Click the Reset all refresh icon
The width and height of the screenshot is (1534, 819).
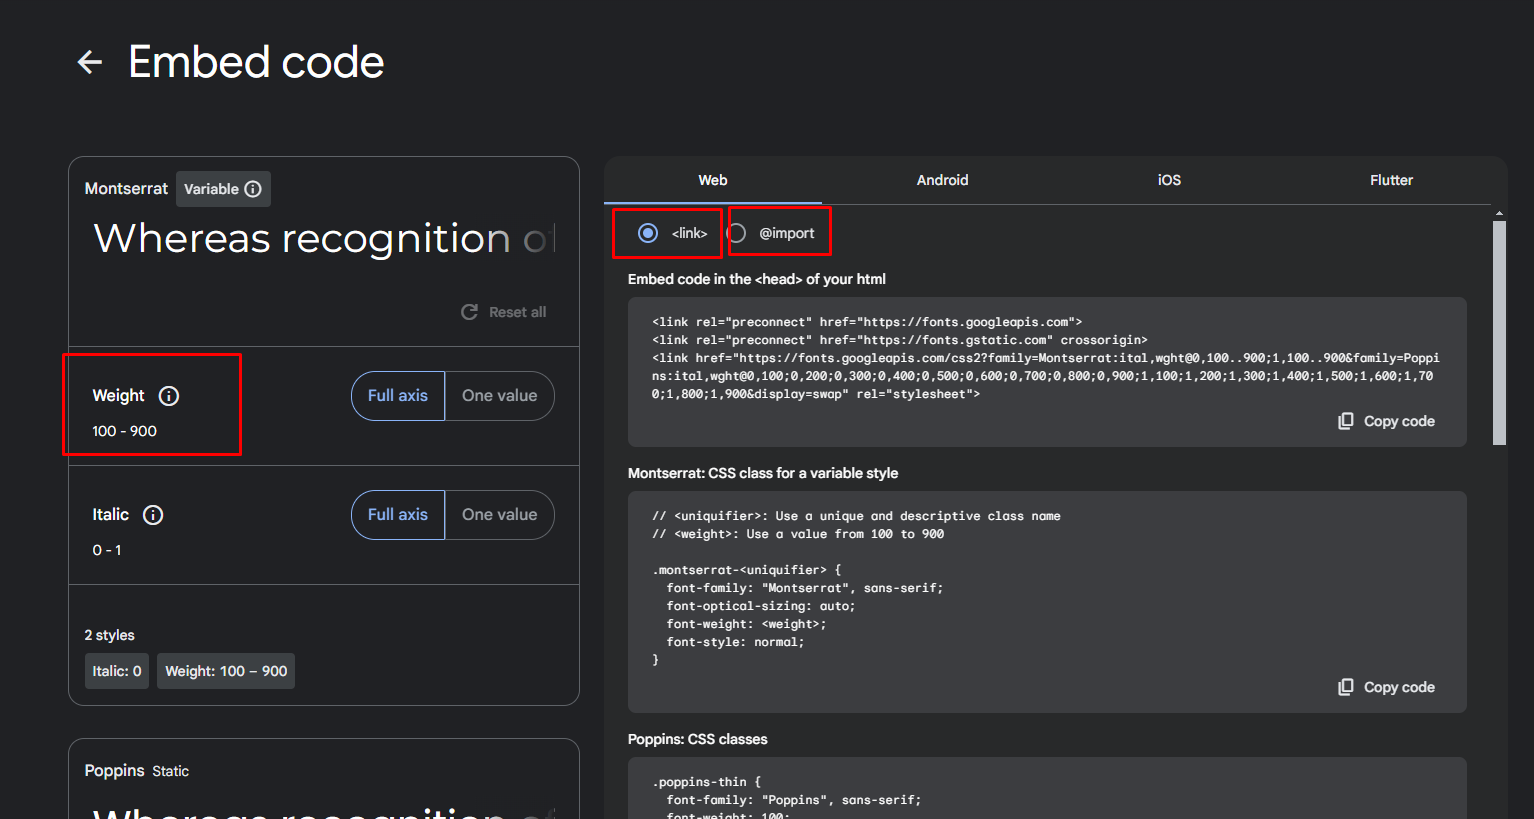(469, 312)
